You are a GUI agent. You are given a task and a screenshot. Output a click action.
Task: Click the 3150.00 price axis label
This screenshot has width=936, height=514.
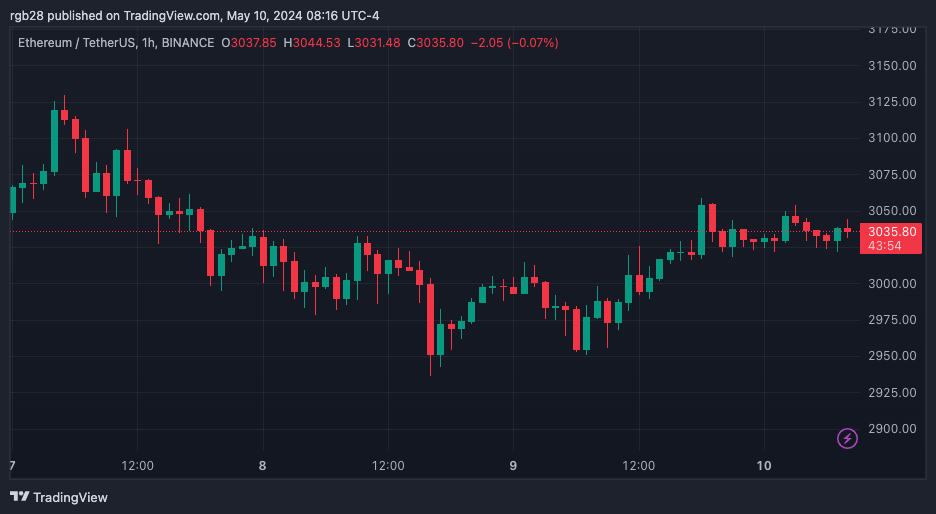pos(892,66)
